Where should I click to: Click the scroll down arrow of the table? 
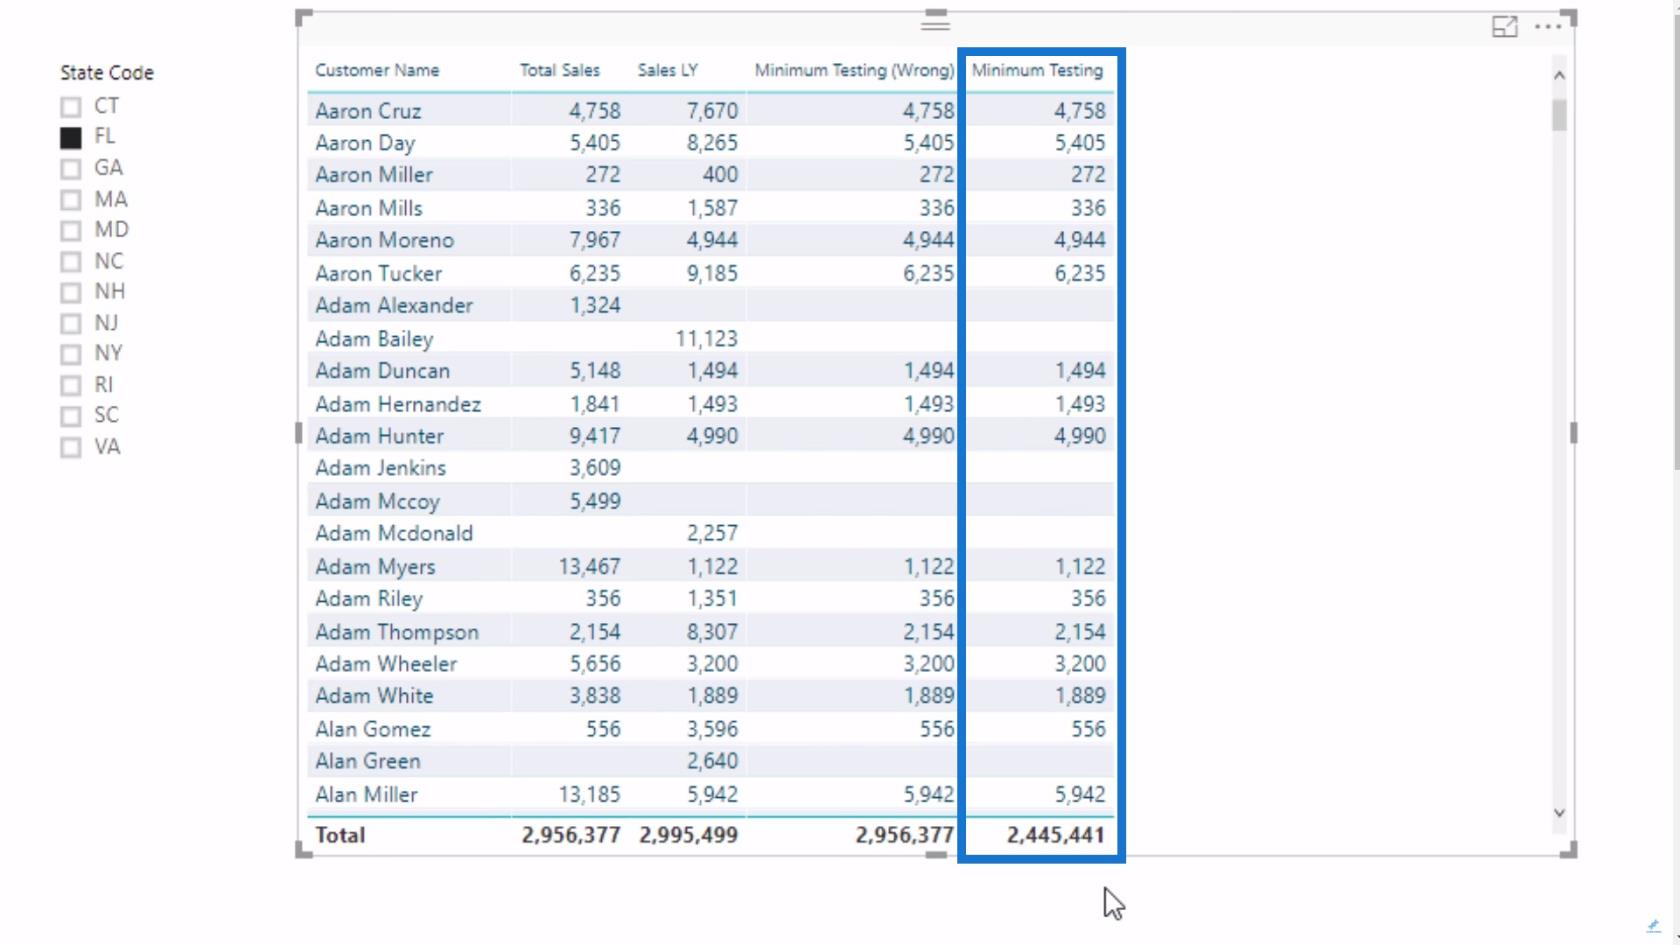pos(1559,813)
